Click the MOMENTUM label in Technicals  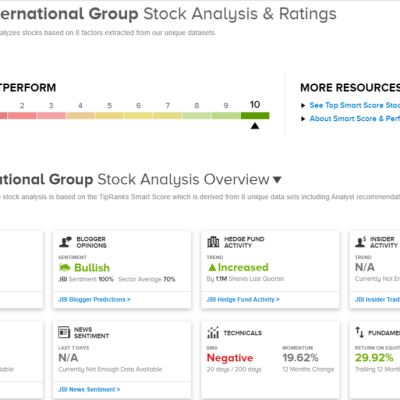[x=298, y=348]
